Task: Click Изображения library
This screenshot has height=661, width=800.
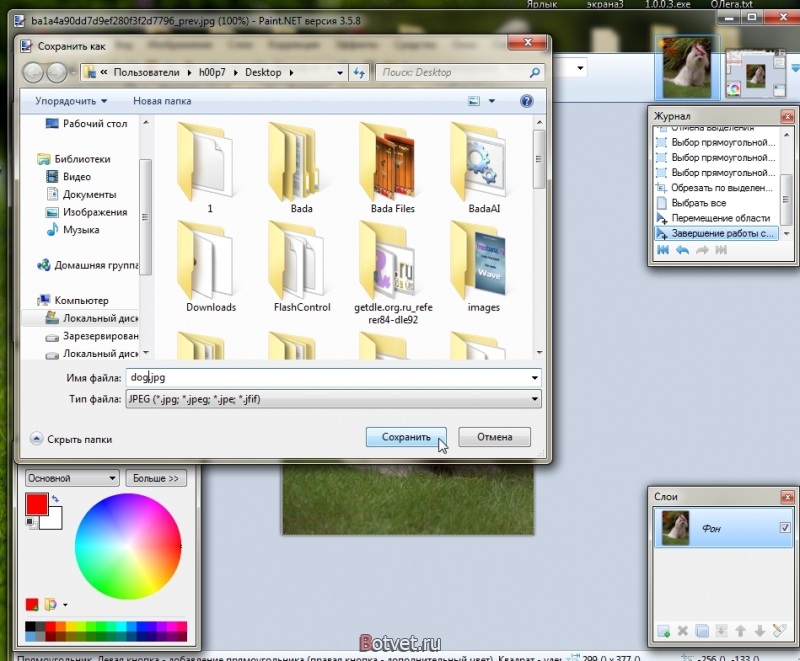Action: tap(86, 212)
